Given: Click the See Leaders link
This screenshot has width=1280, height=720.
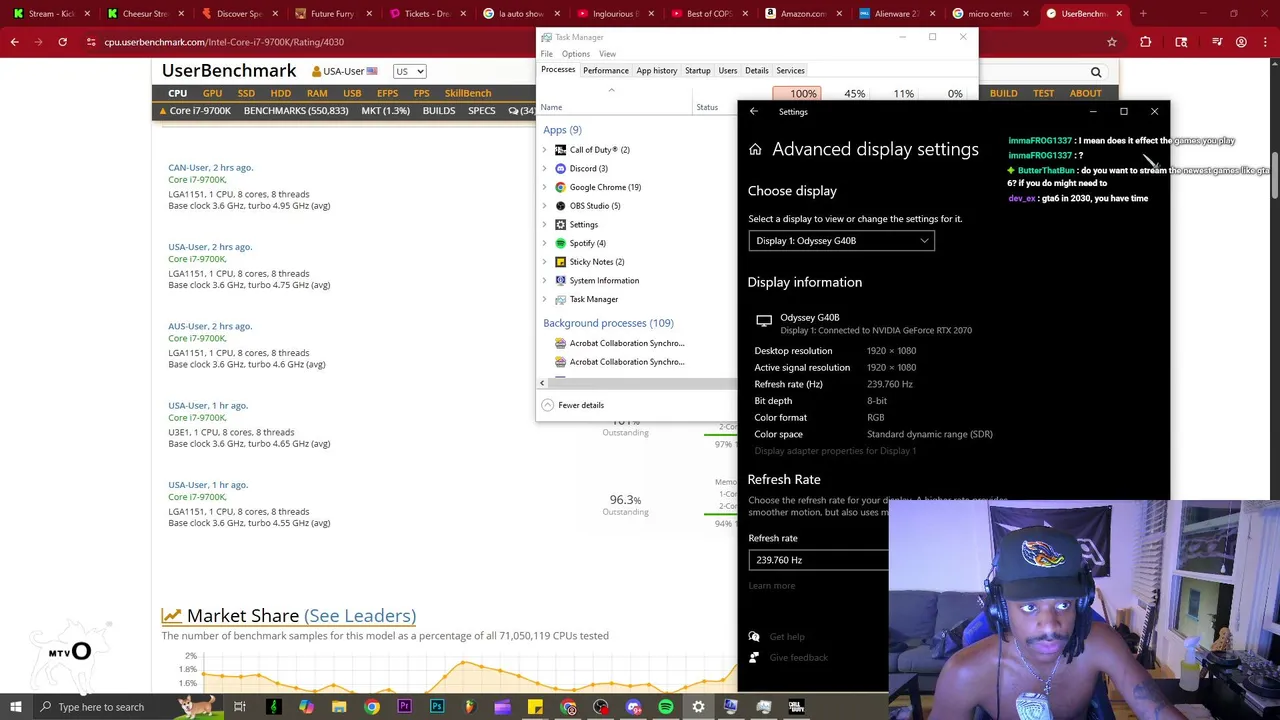Looking at the screenshot, I should click(x=360, y=616).
